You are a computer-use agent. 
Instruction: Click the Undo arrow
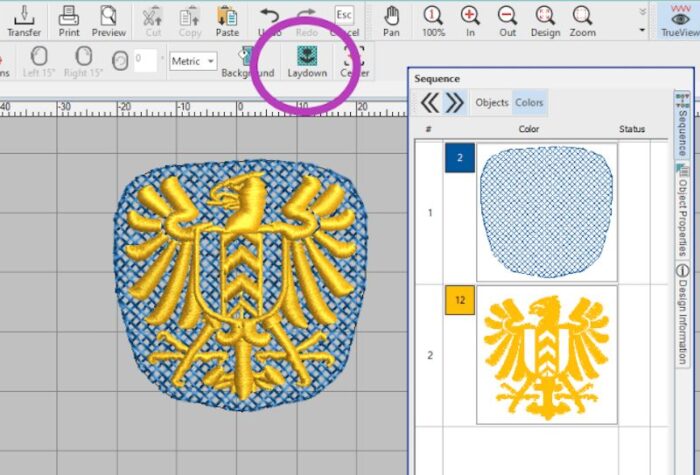(269, 20)
